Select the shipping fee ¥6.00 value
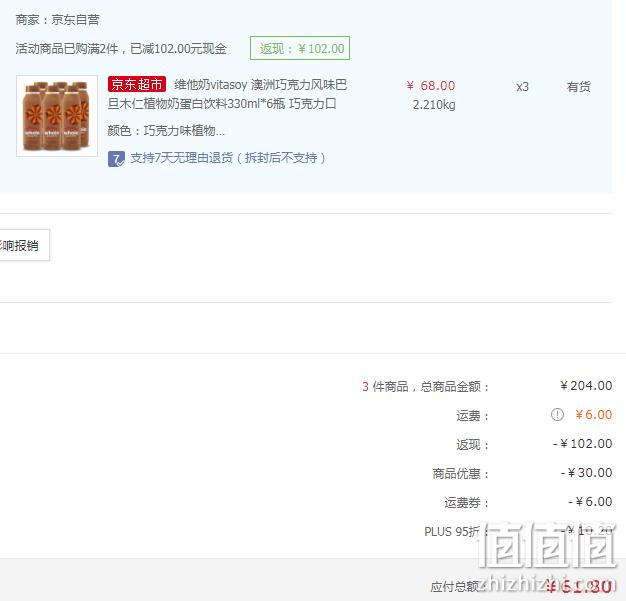Viewport: 626px width, 601px height. tap(594, 415)
